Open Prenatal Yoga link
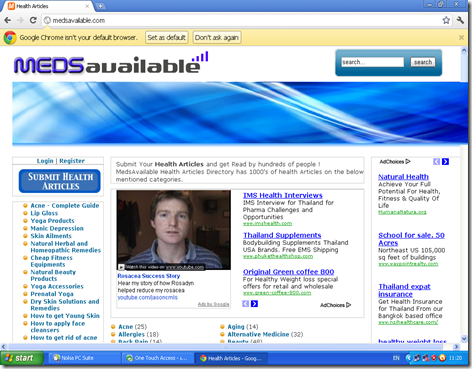This screenshot has width=472, height=369. click(52, 294)
